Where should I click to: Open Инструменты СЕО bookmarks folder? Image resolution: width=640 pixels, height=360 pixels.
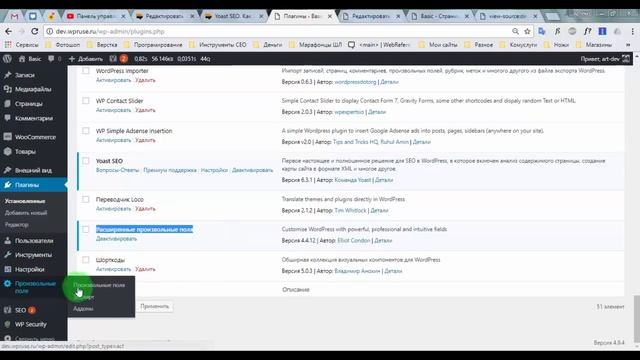tap(218, 44)
